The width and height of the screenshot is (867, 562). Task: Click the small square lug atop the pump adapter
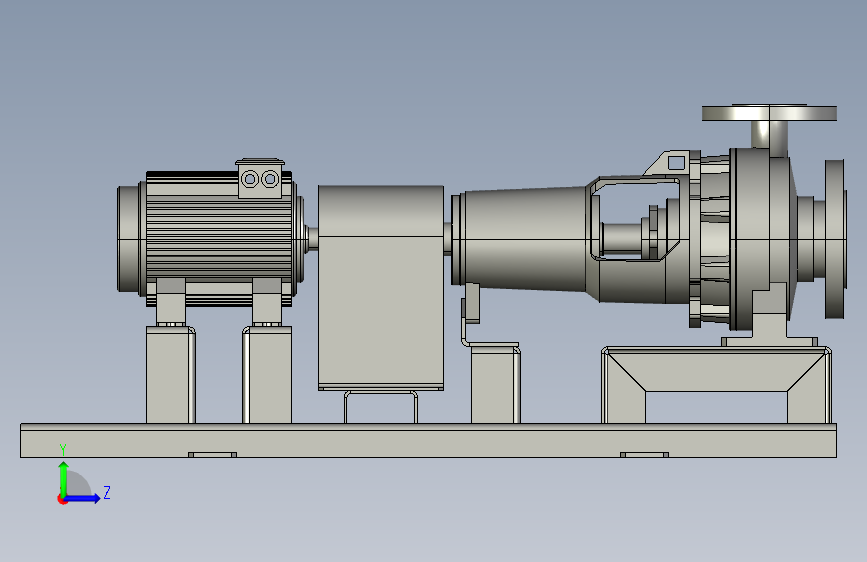pos(676,163)
